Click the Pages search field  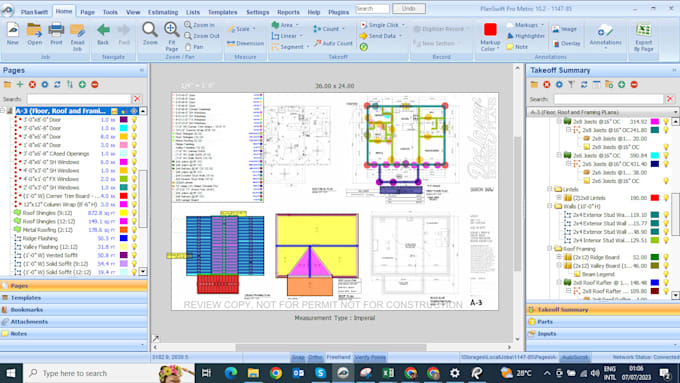coord(78,99)
